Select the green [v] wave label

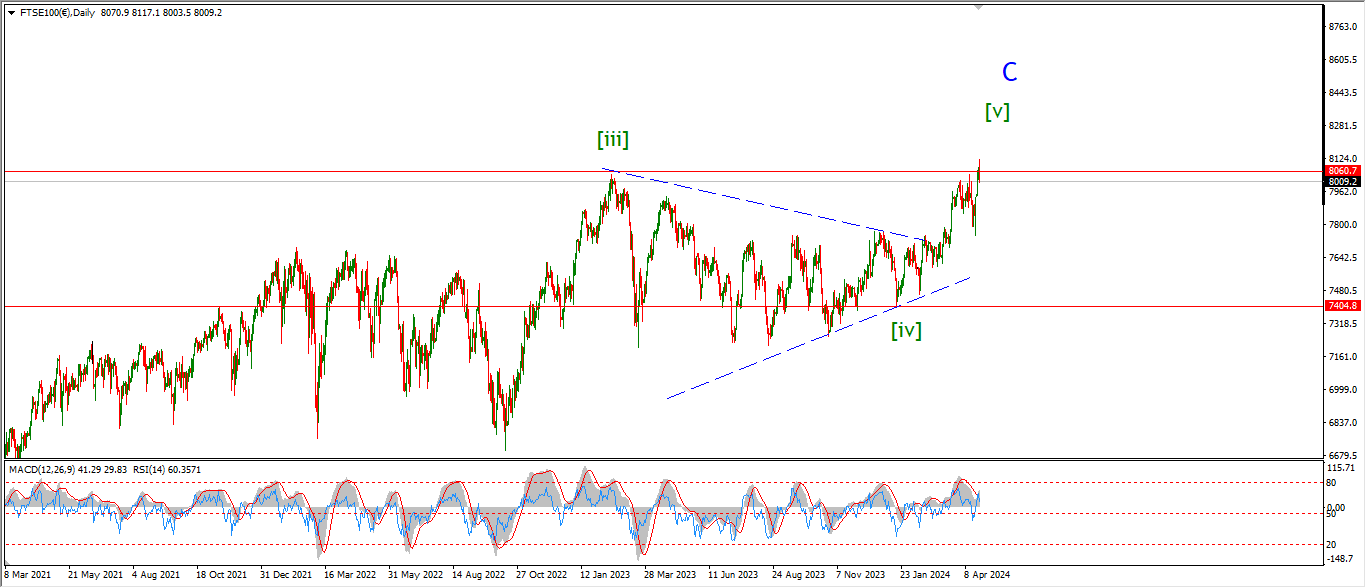coord(997,111)
